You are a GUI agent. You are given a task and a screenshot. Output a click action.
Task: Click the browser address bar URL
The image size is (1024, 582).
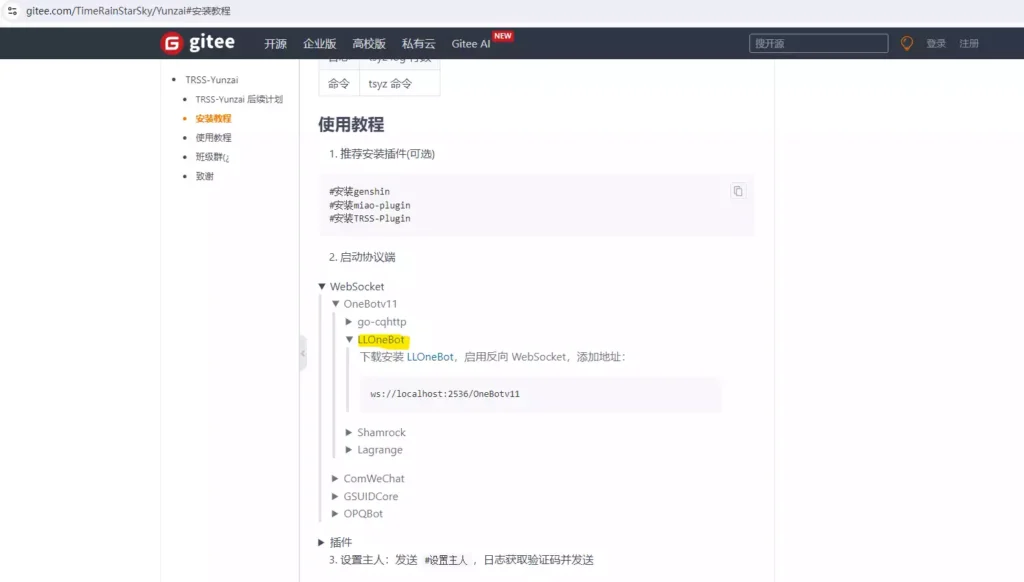click(128, 10)
